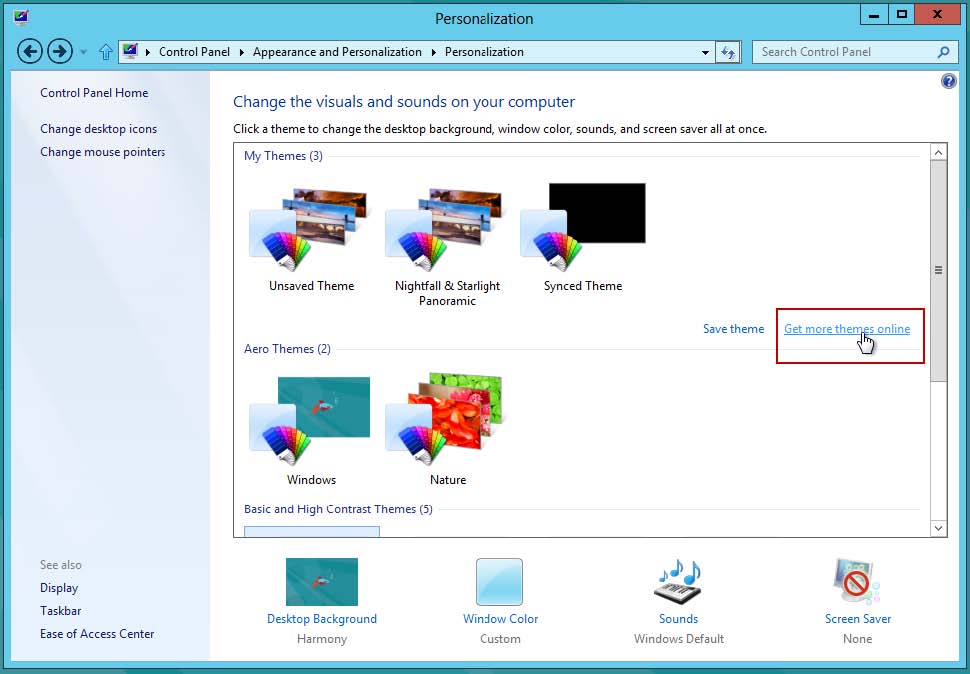
Task: Click Get more themes online link
Action: tap(846, 329)
